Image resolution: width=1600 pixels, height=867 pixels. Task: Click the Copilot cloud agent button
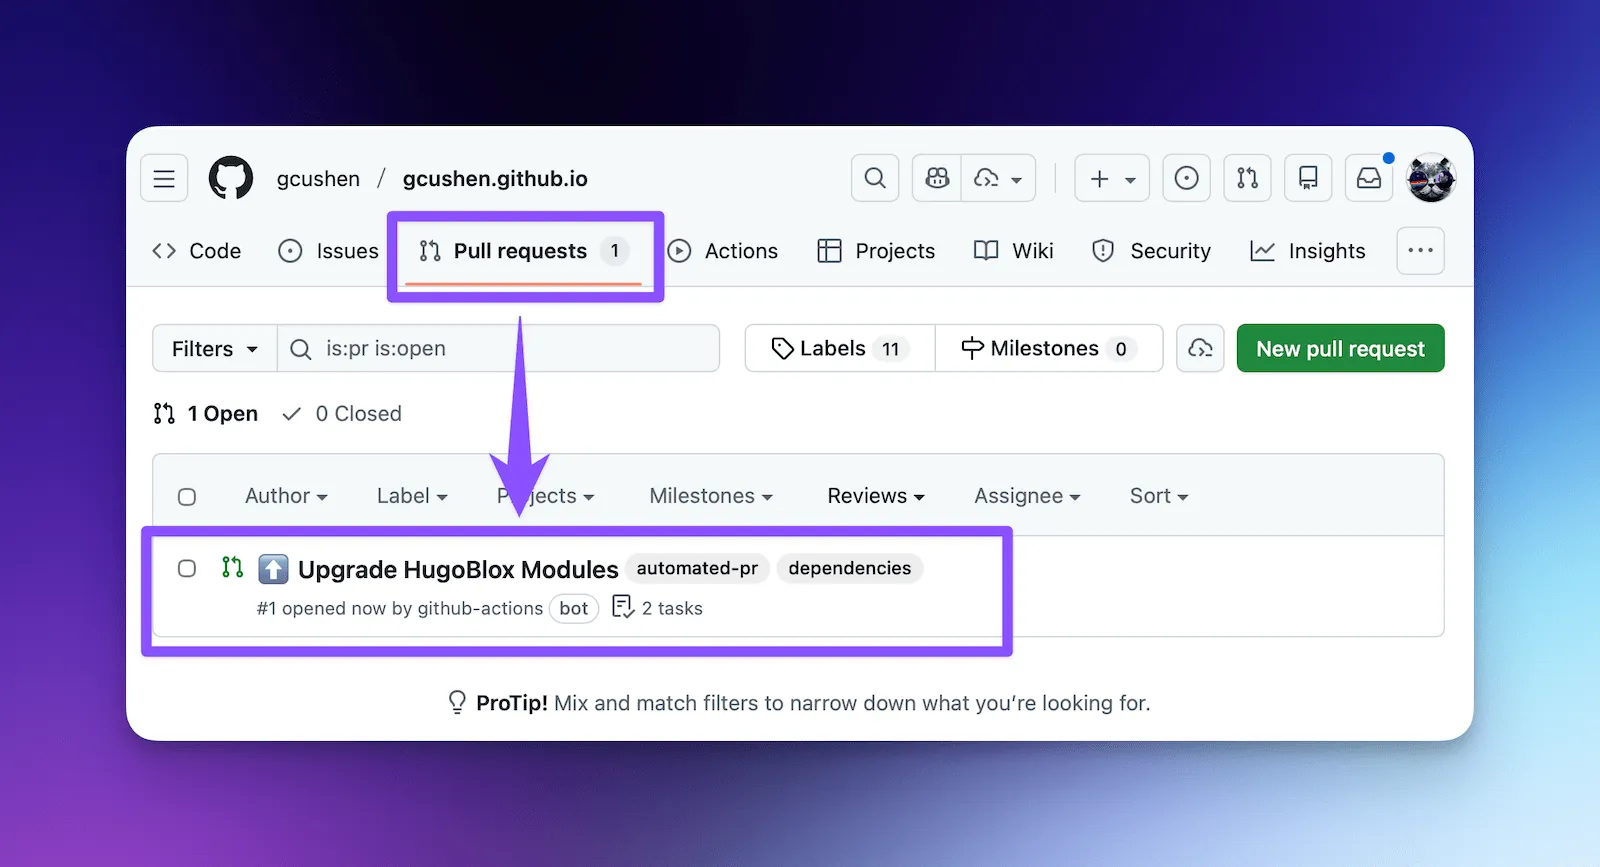tap(1200, 349)
